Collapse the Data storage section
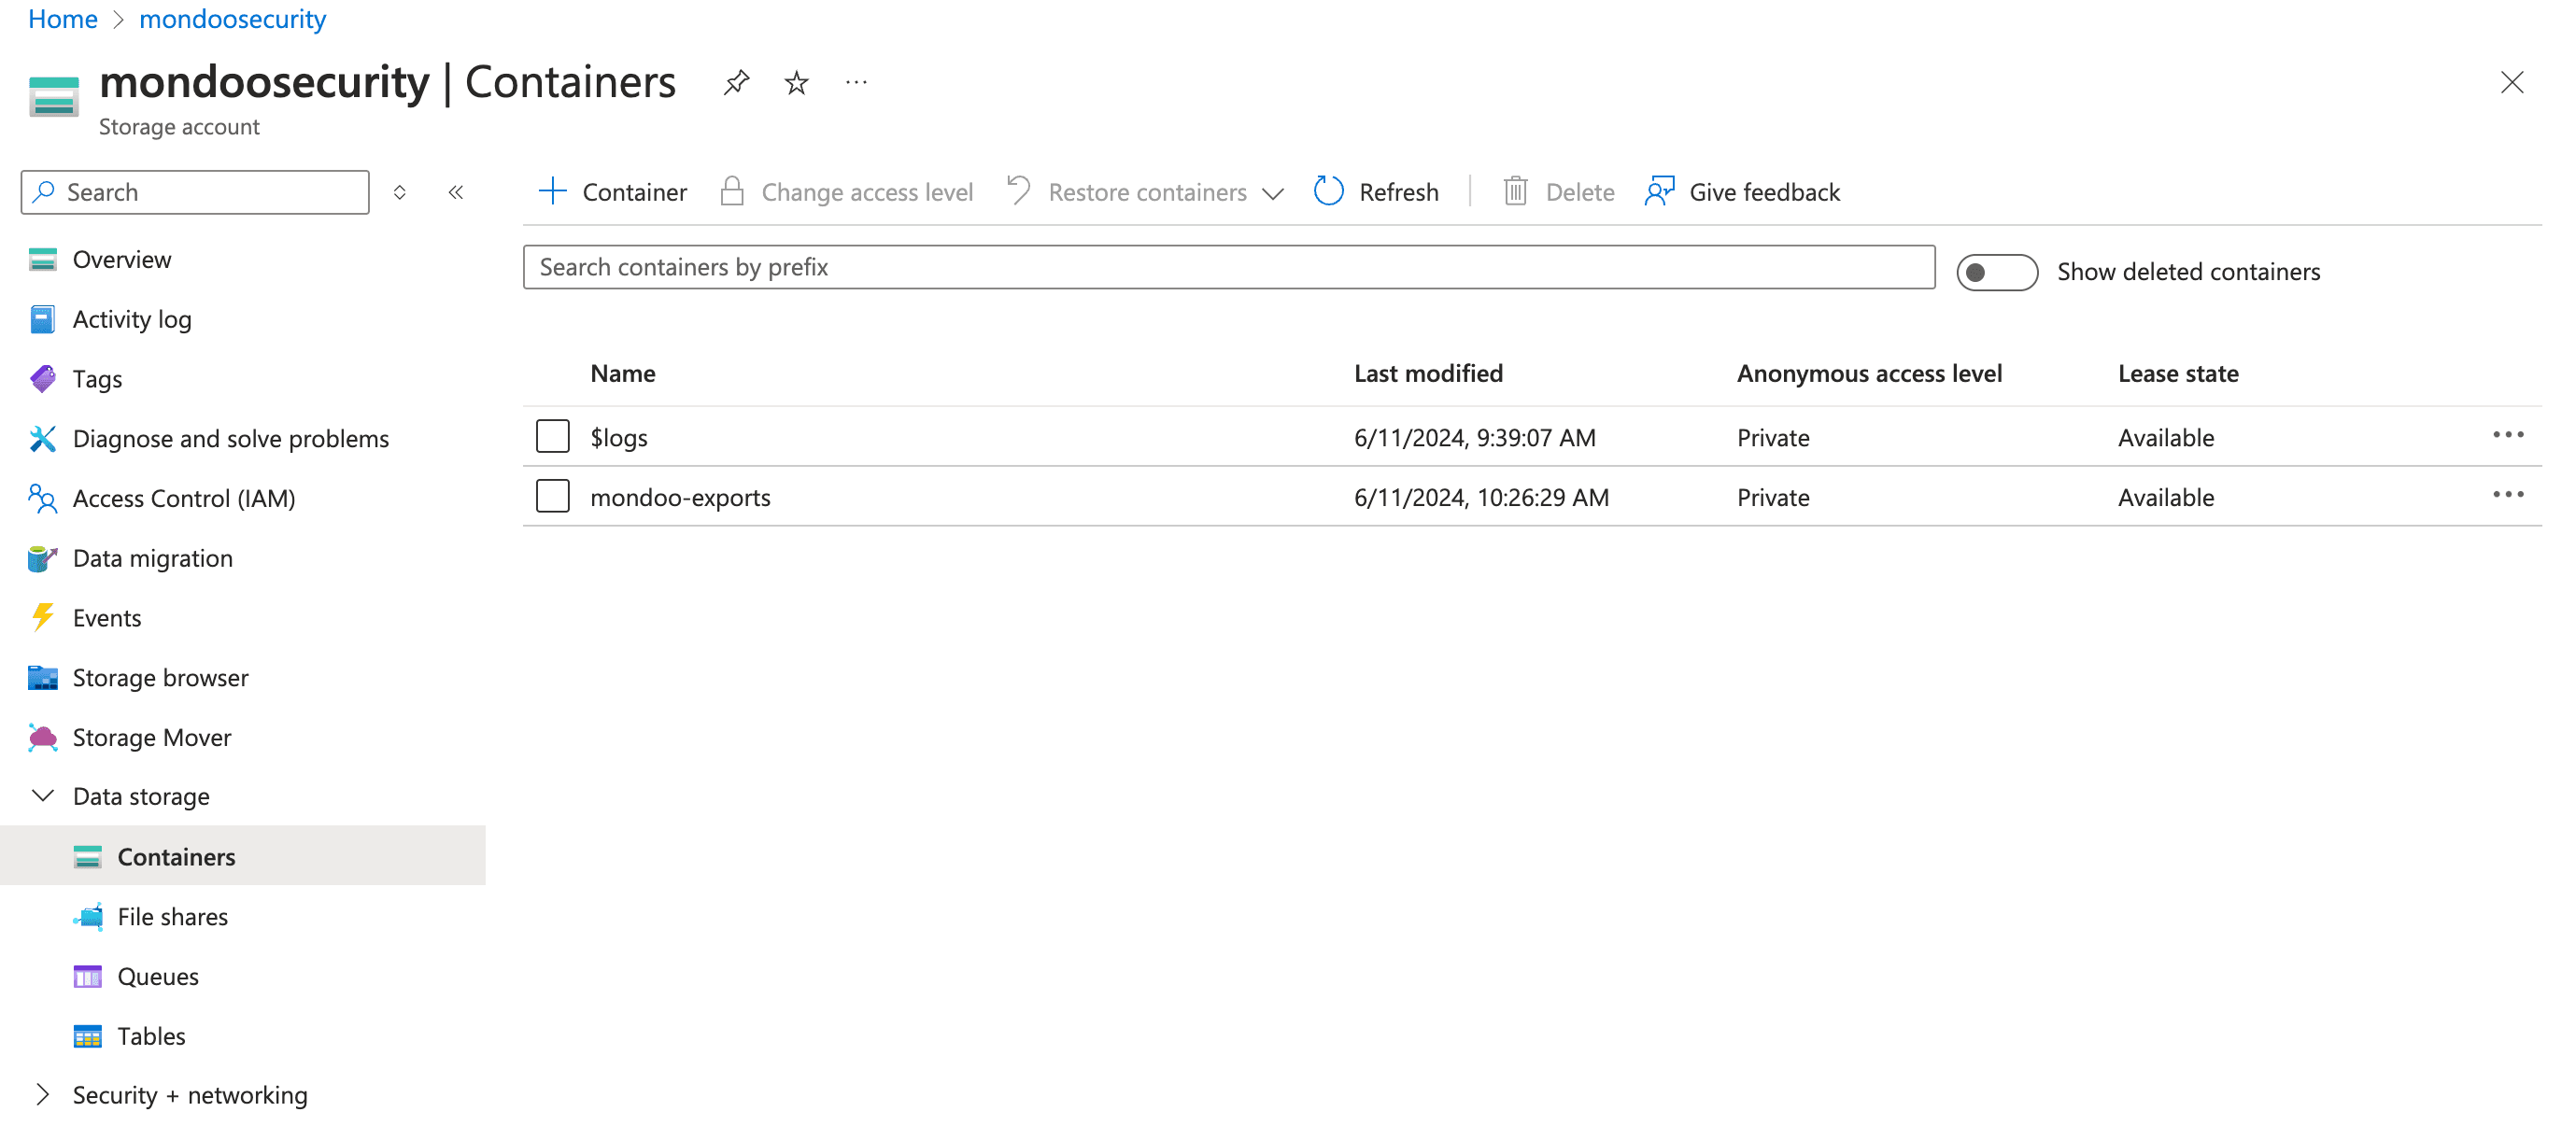The width and height of the screenshot is (2576, 1126). tap(43, 796)
